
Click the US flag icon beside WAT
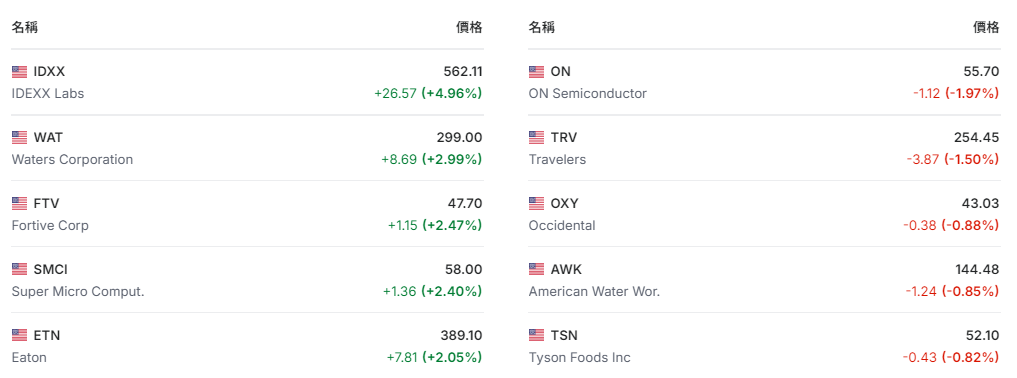[19, 137]
